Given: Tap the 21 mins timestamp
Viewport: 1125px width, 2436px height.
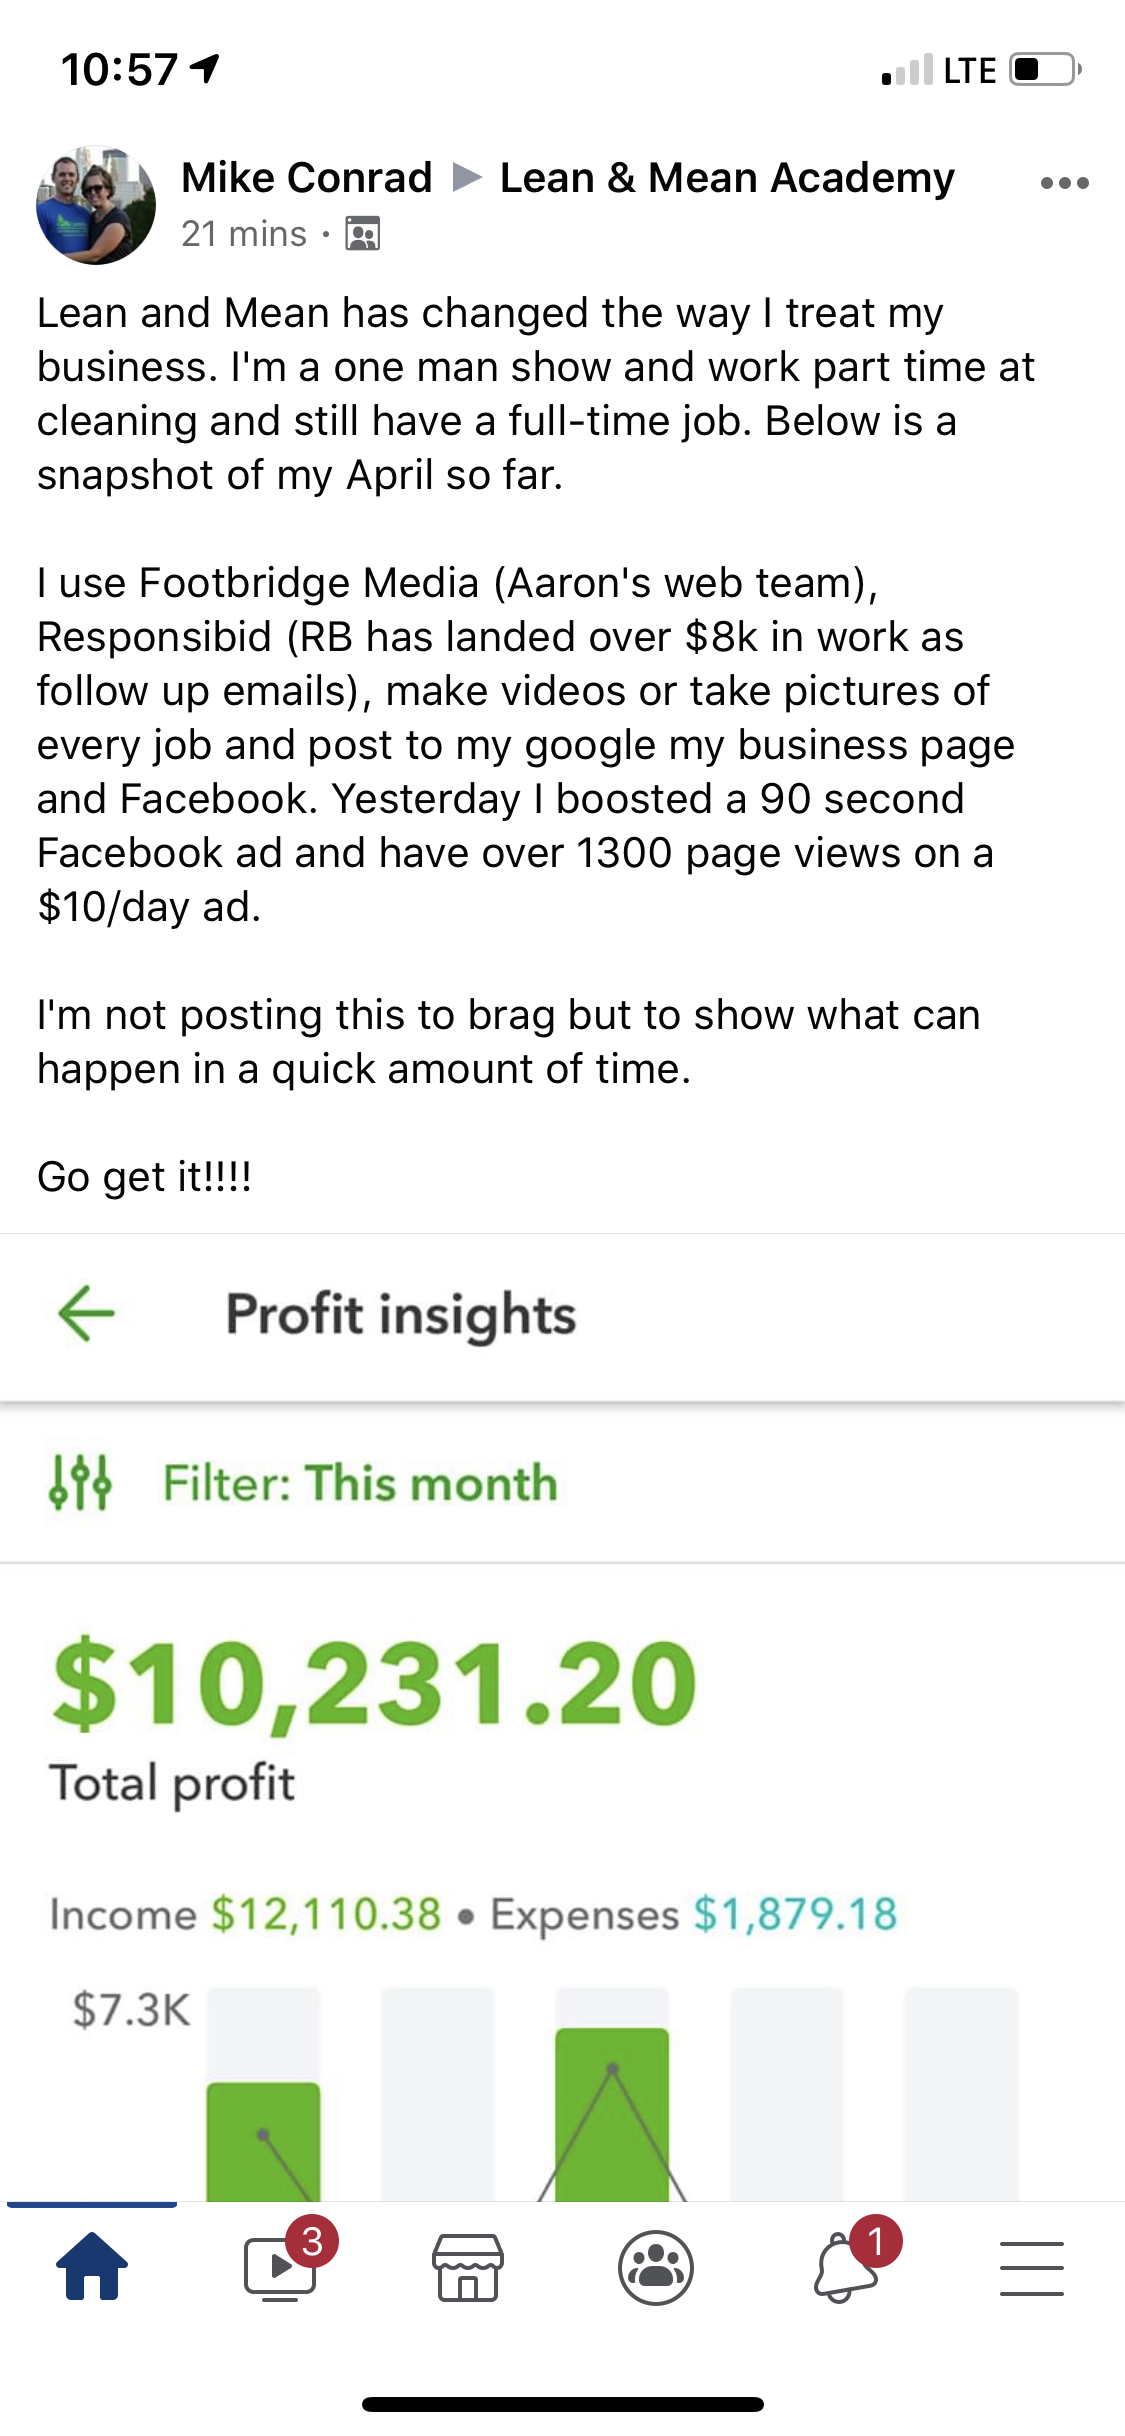Looking at the screenshot, I should click(x=243, y=234).
